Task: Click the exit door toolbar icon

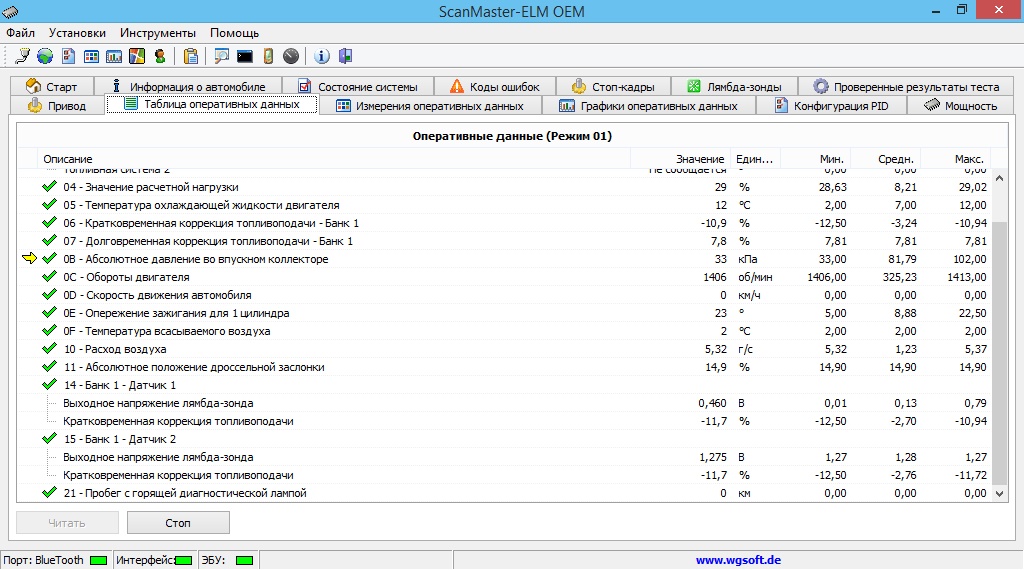Action: pyautogui.click(x=345, y=56)
